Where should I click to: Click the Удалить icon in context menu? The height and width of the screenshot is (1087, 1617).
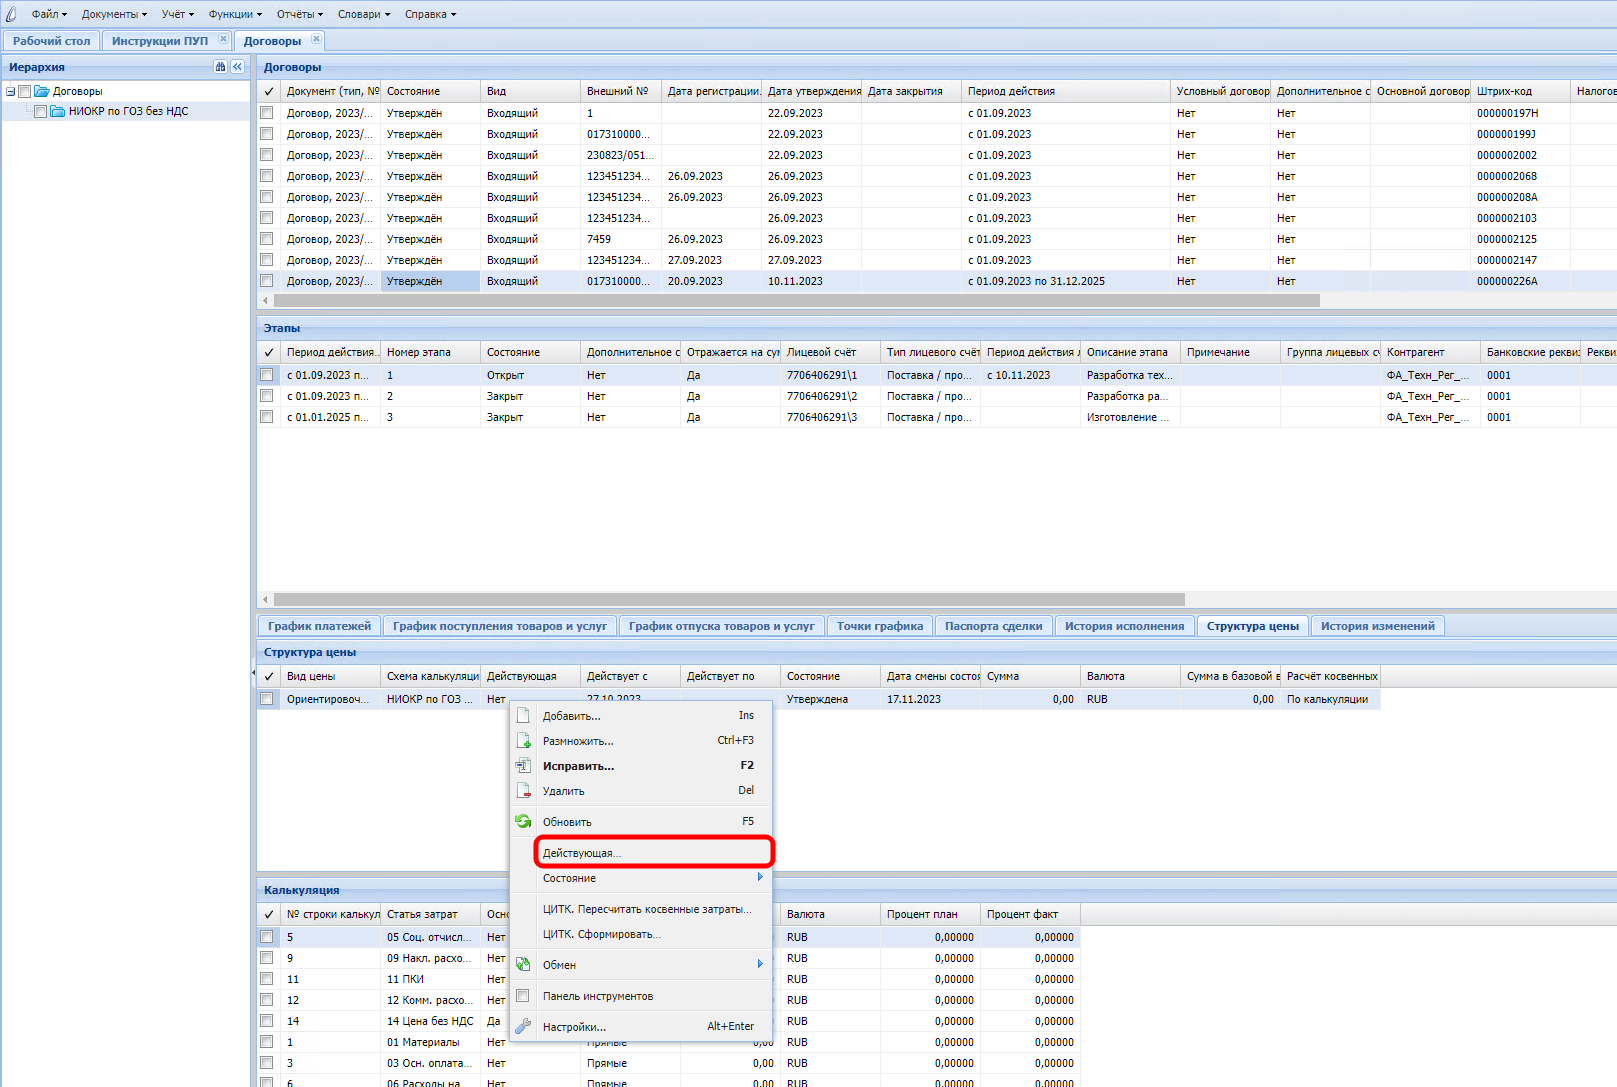coord(523,791)
